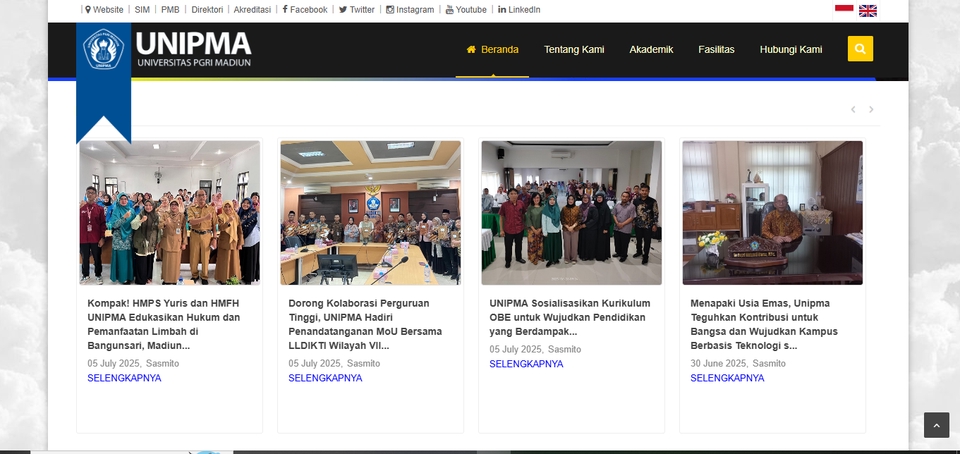Open the Hubungi Kami menu

pos(790,50)
